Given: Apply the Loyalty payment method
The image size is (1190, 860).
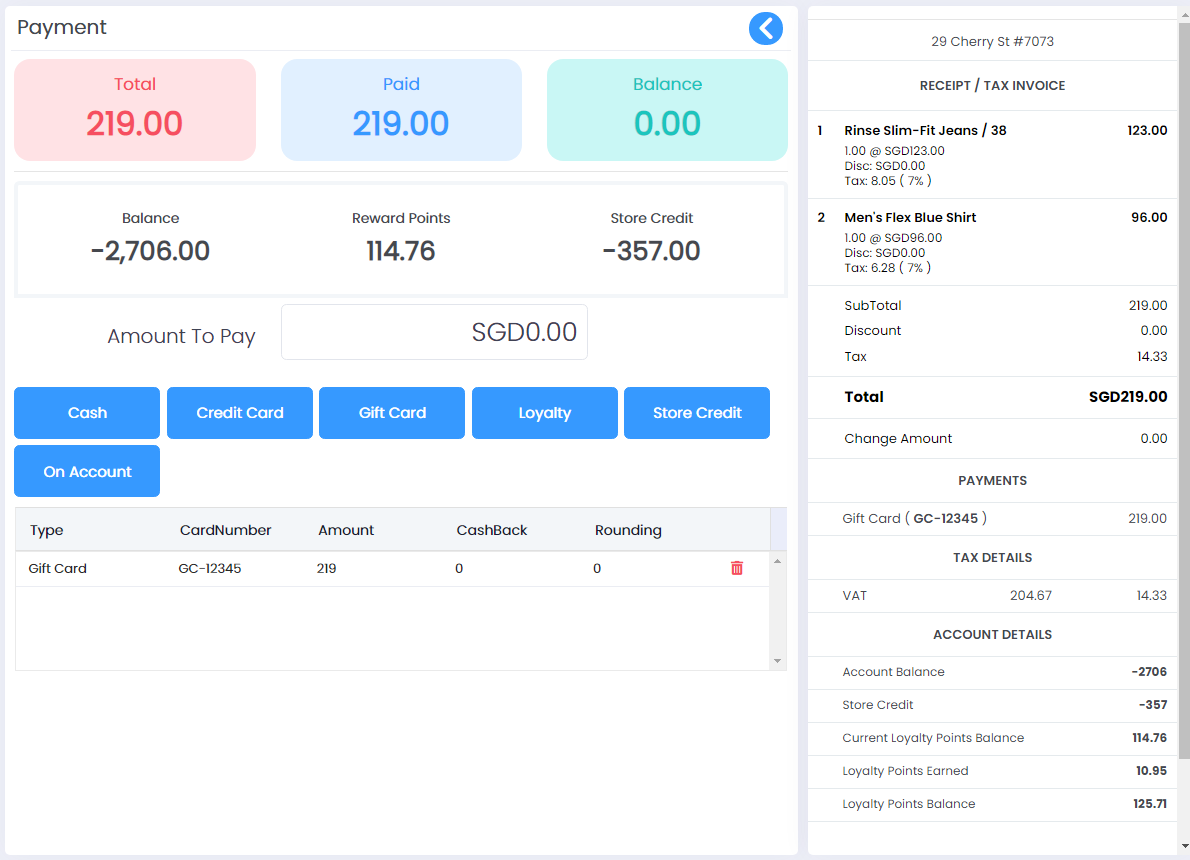Looking at the screenshot, I should (x=544, y=412).
